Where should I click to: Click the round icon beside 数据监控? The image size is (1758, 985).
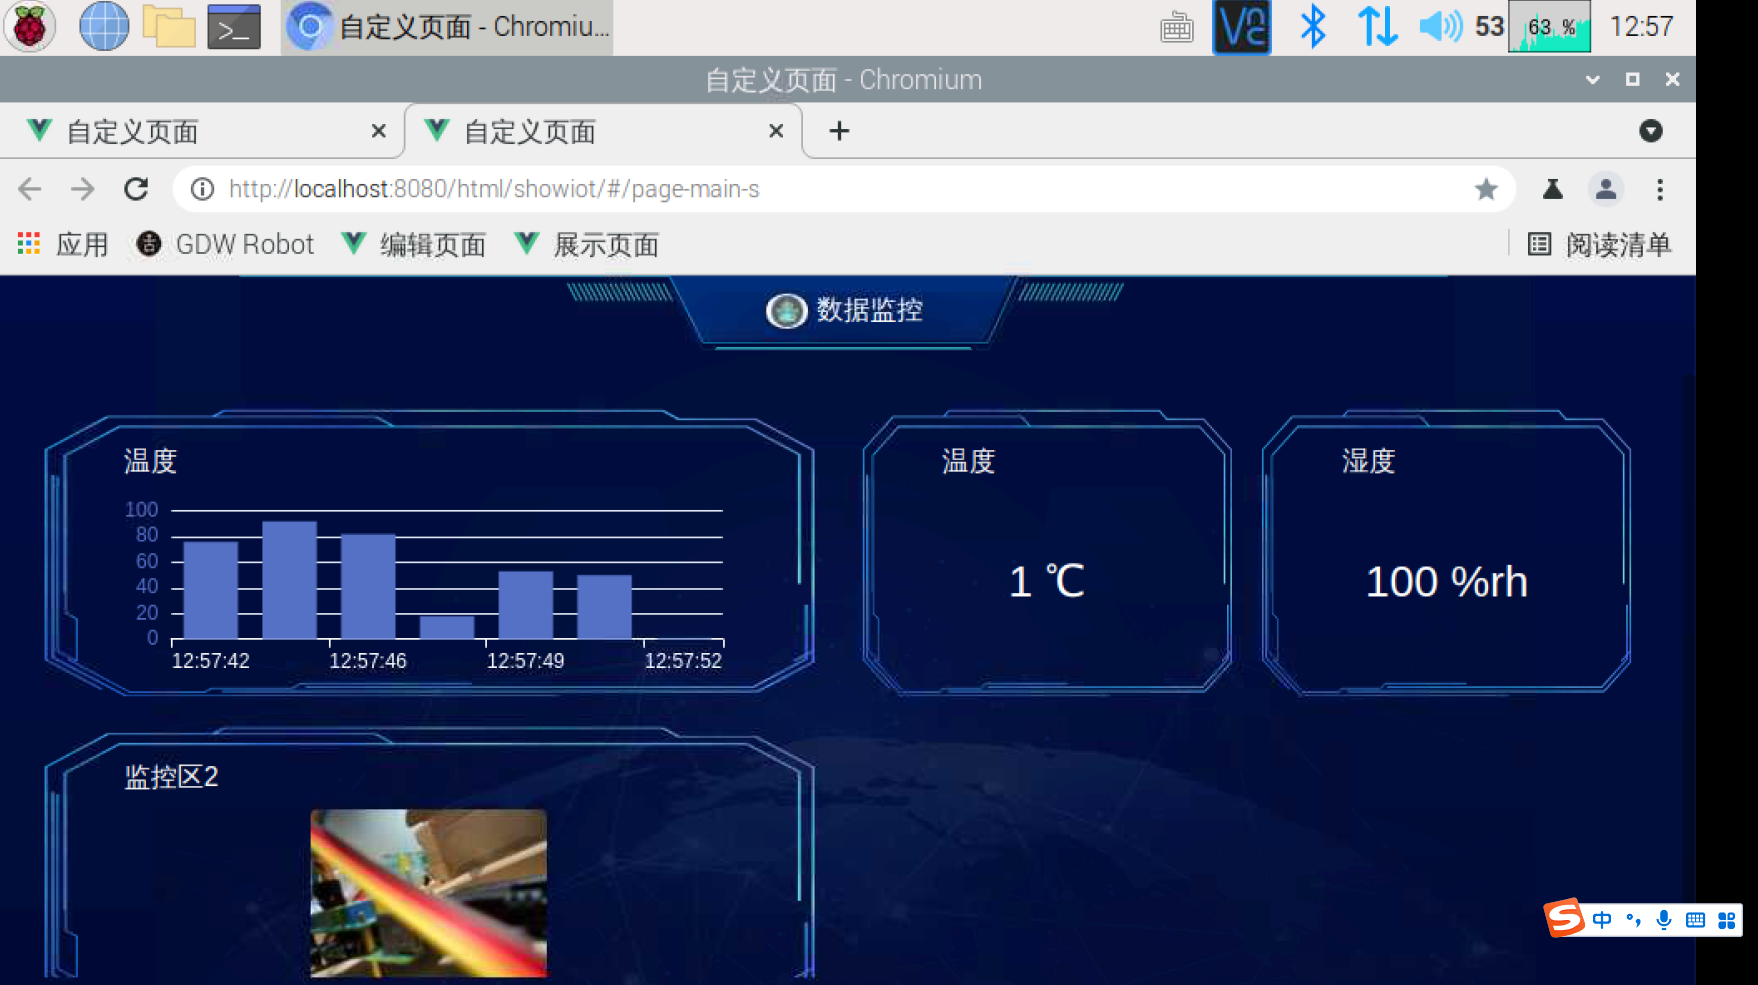[x=787, y=311]
